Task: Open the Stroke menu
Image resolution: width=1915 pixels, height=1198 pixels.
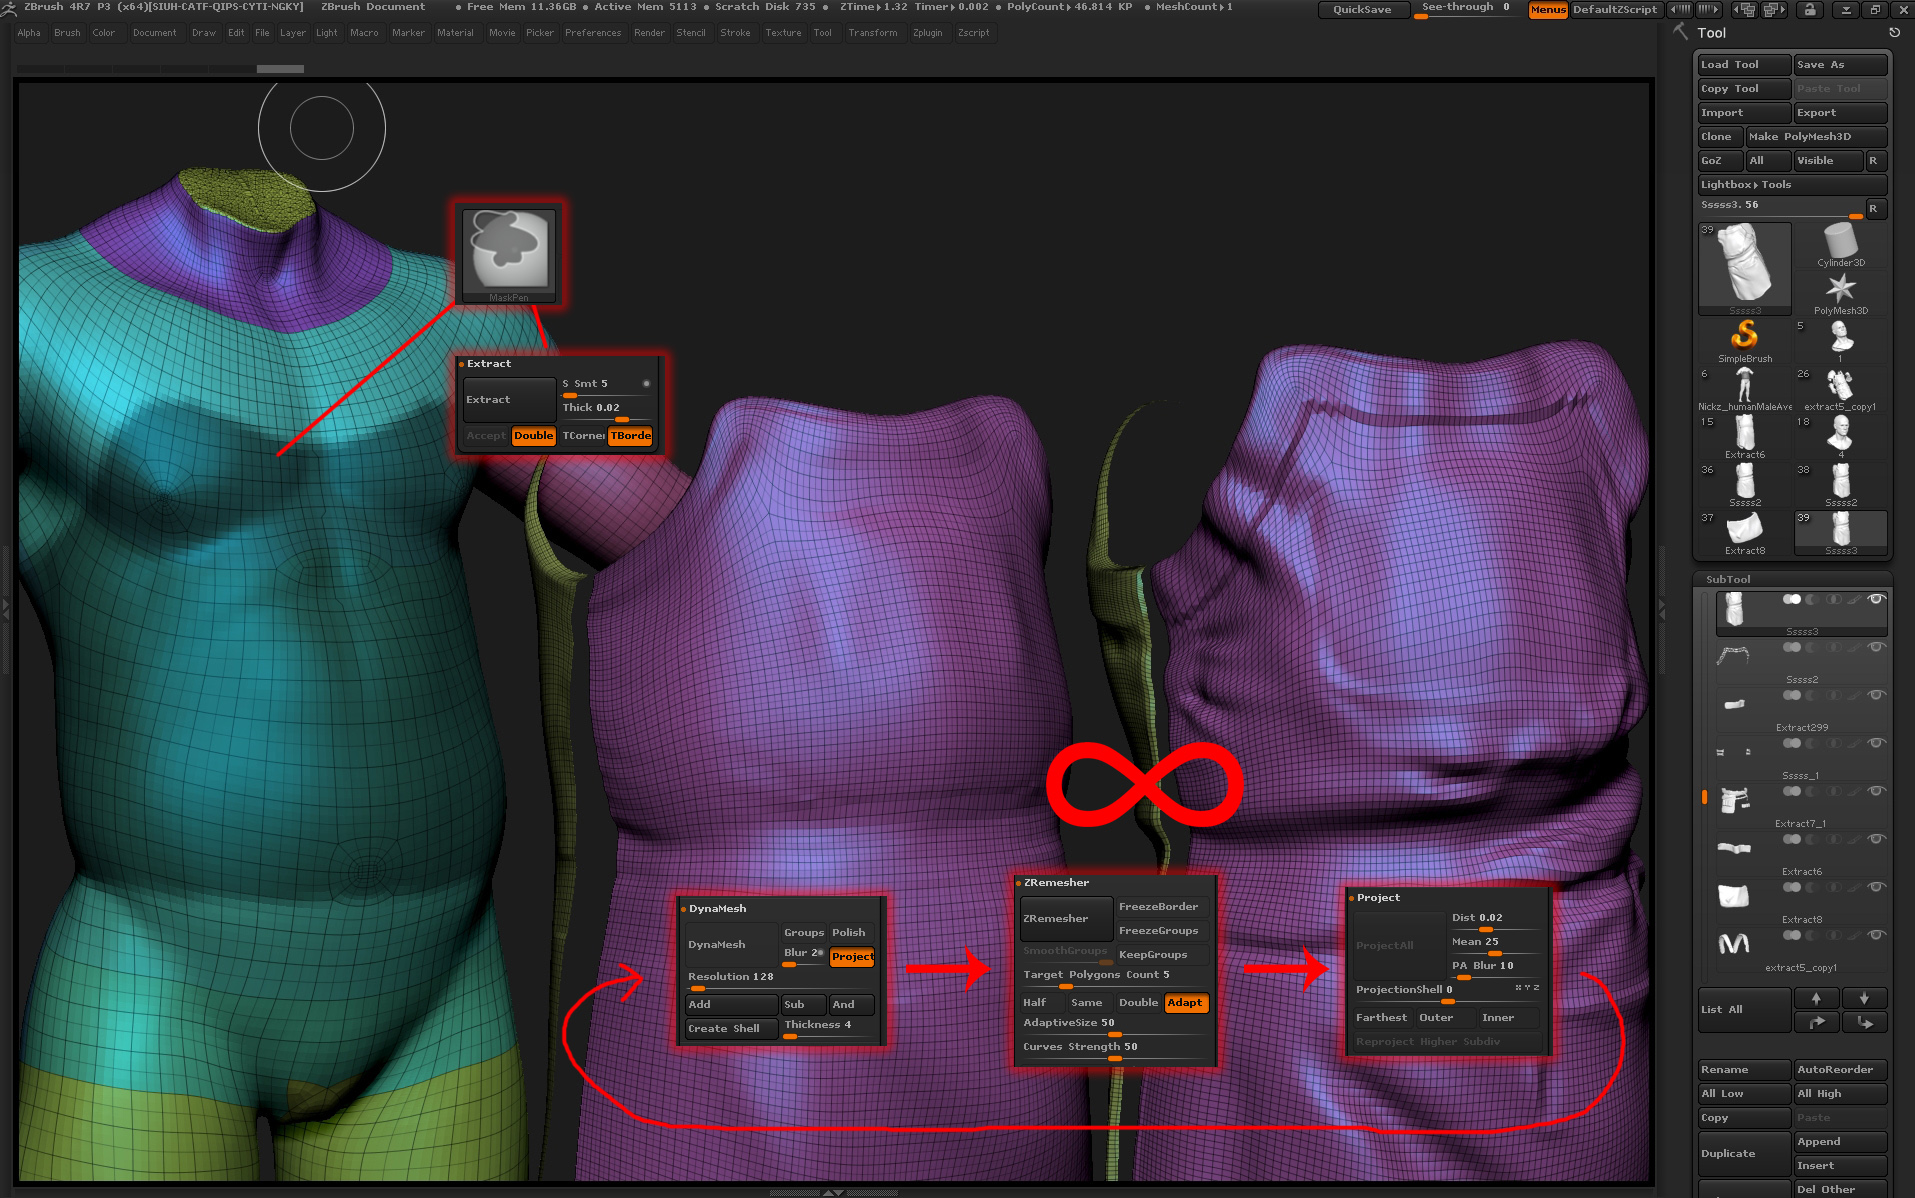Action: pos(735,33)
